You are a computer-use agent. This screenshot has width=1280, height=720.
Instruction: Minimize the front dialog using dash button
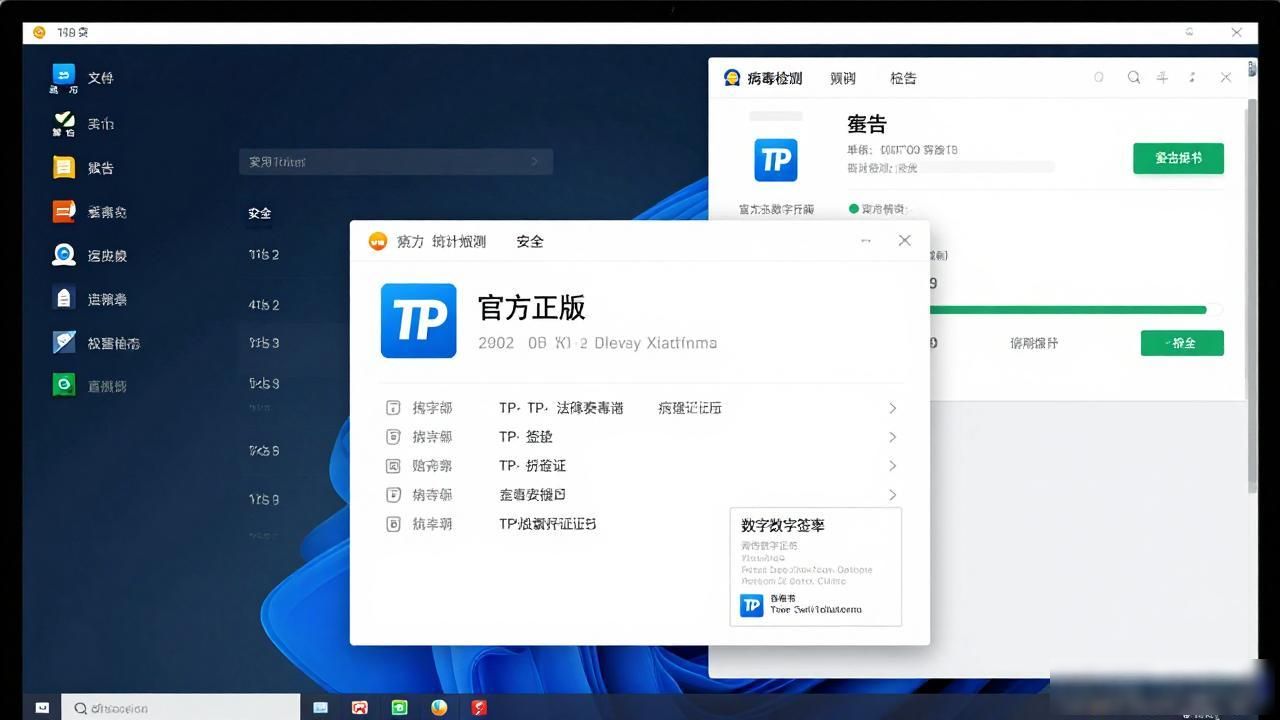(x=866, y=241)
